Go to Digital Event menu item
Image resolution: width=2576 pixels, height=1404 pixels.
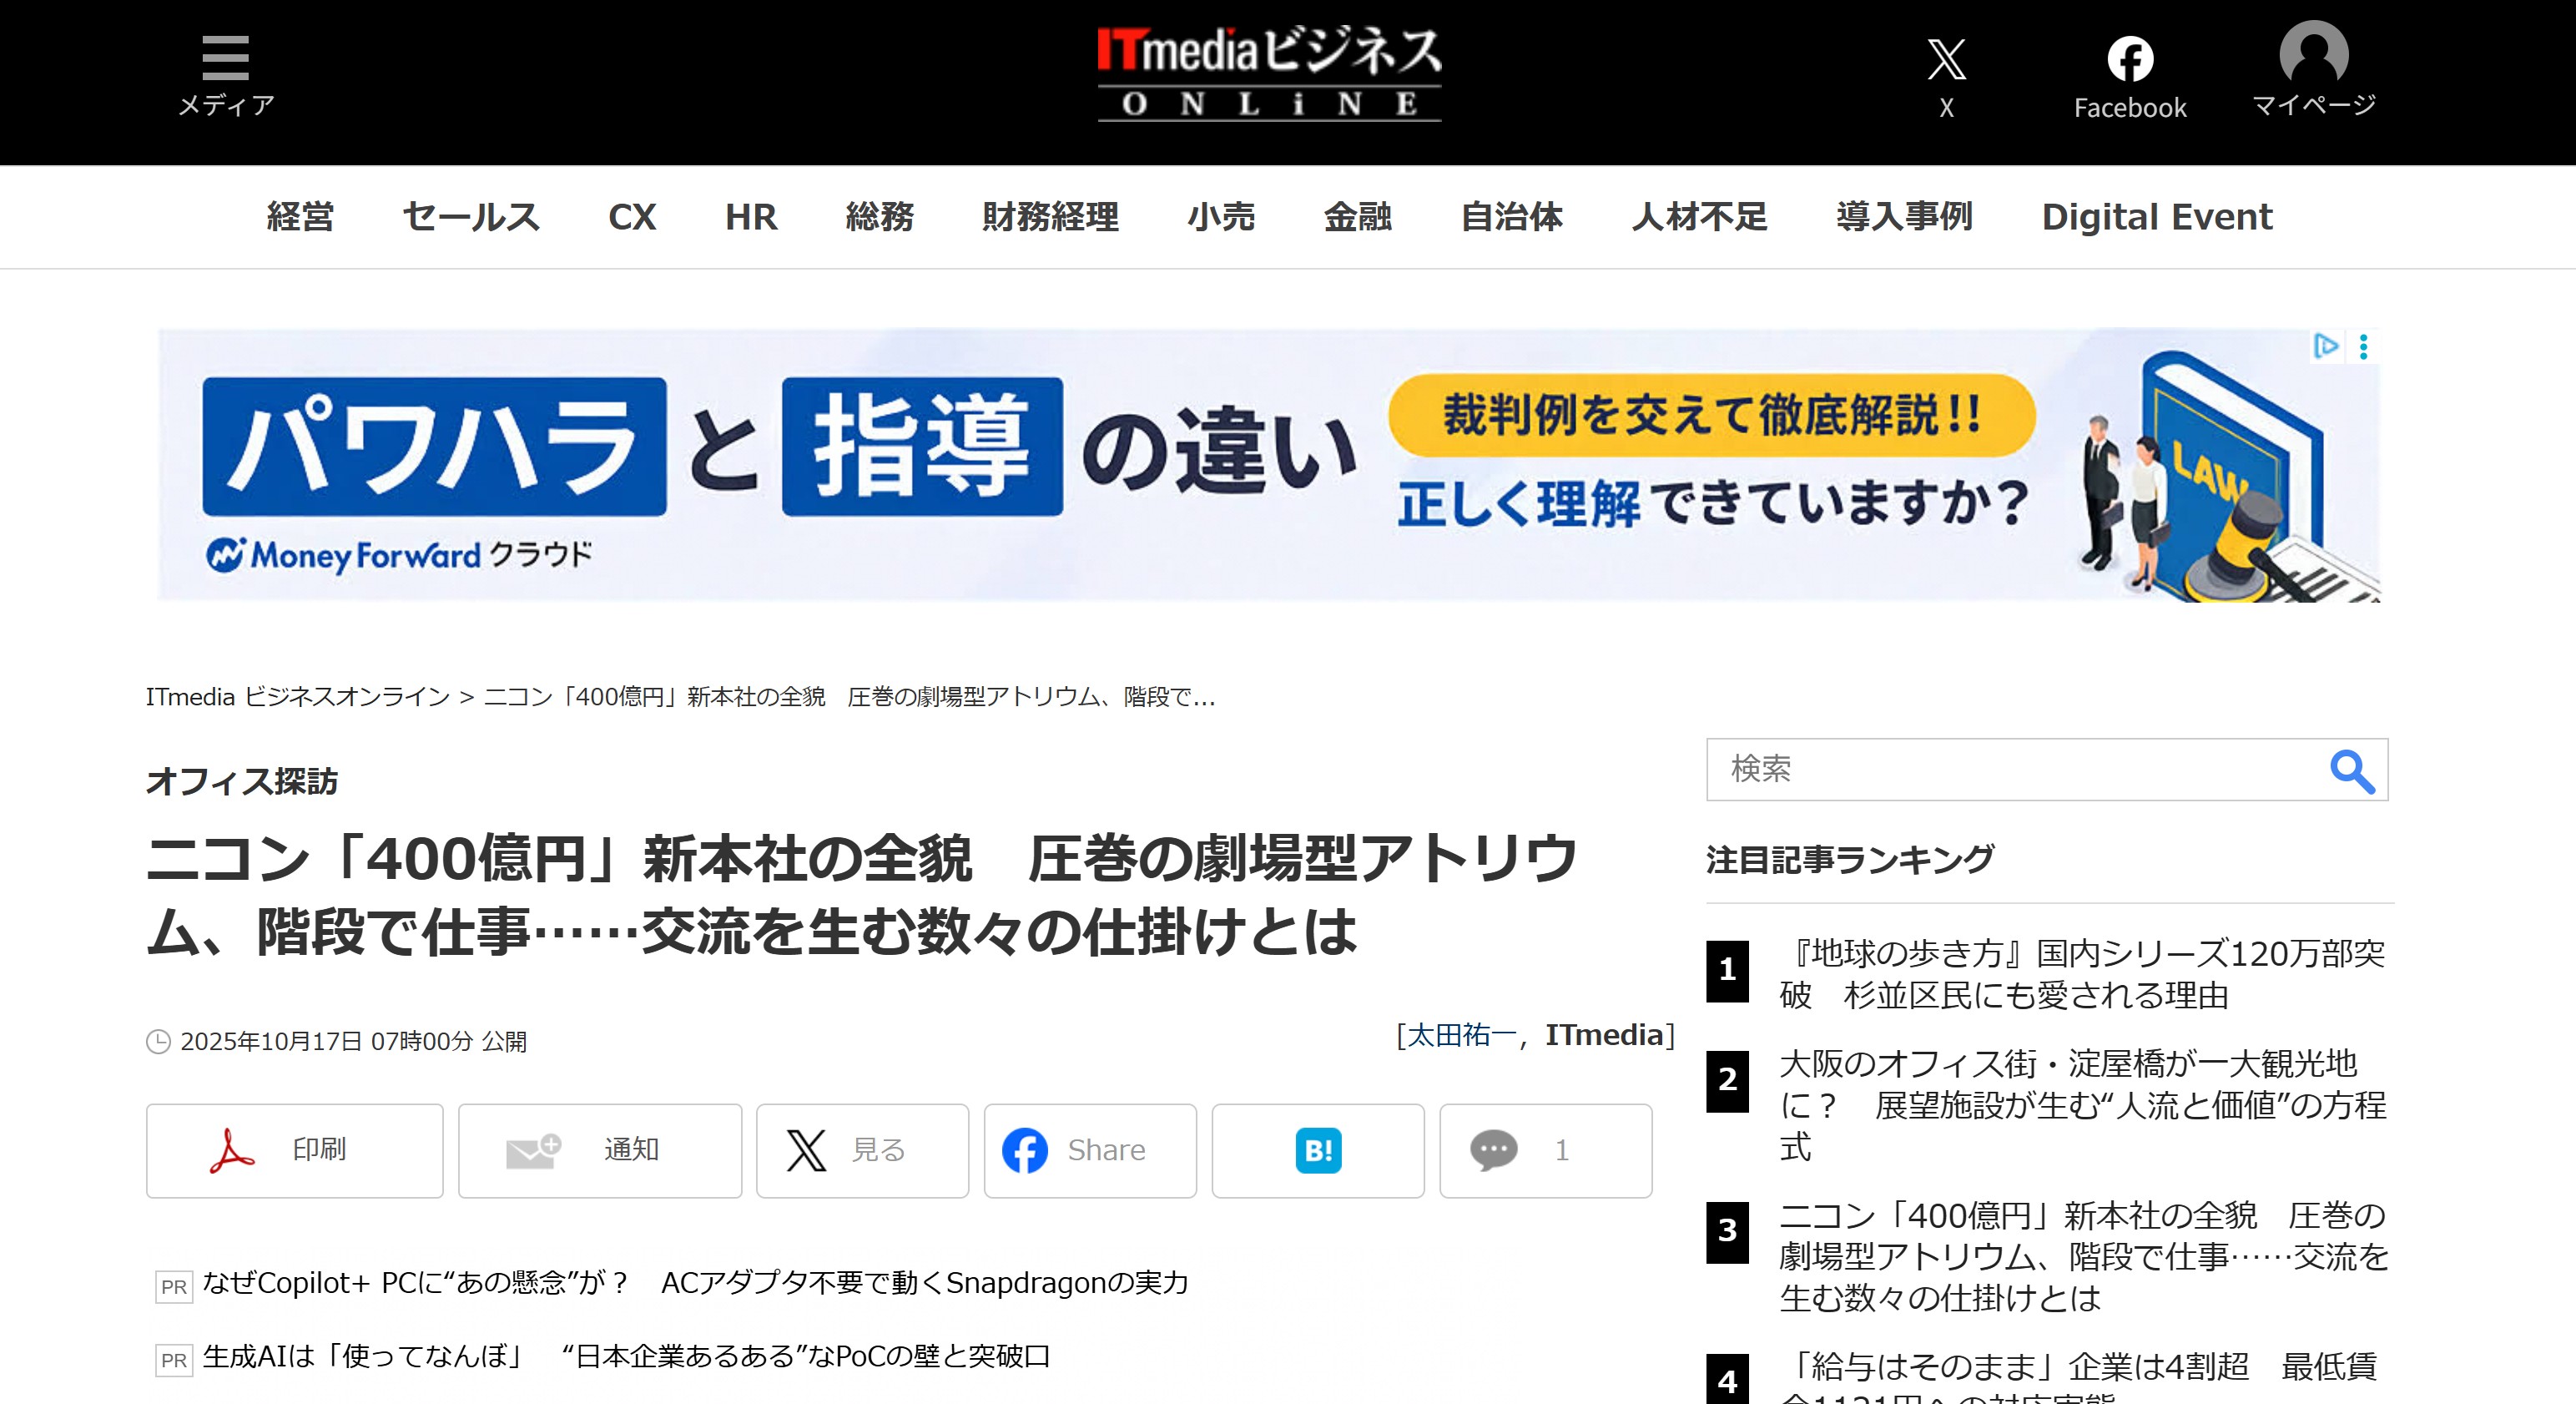(x=2156, y=217)
